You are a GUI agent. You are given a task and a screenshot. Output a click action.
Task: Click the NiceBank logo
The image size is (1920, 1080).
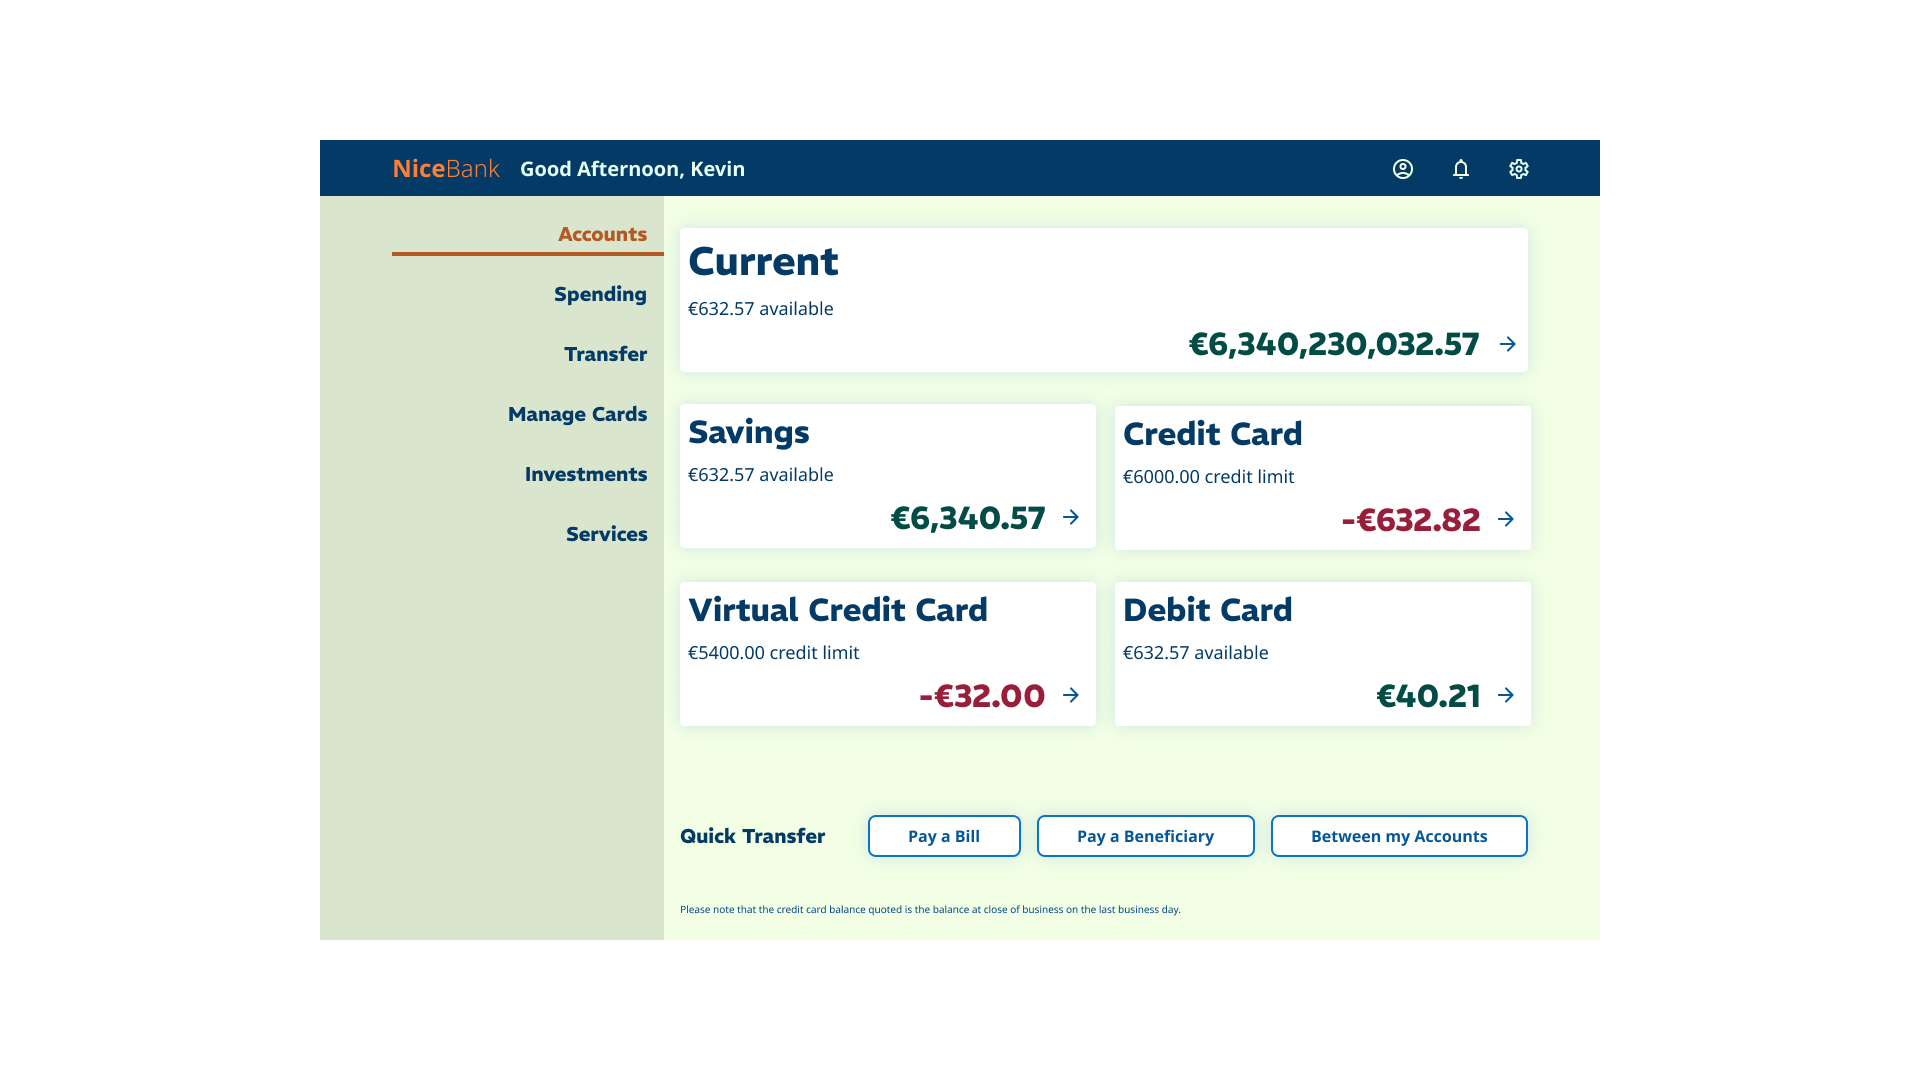(445, 168)
